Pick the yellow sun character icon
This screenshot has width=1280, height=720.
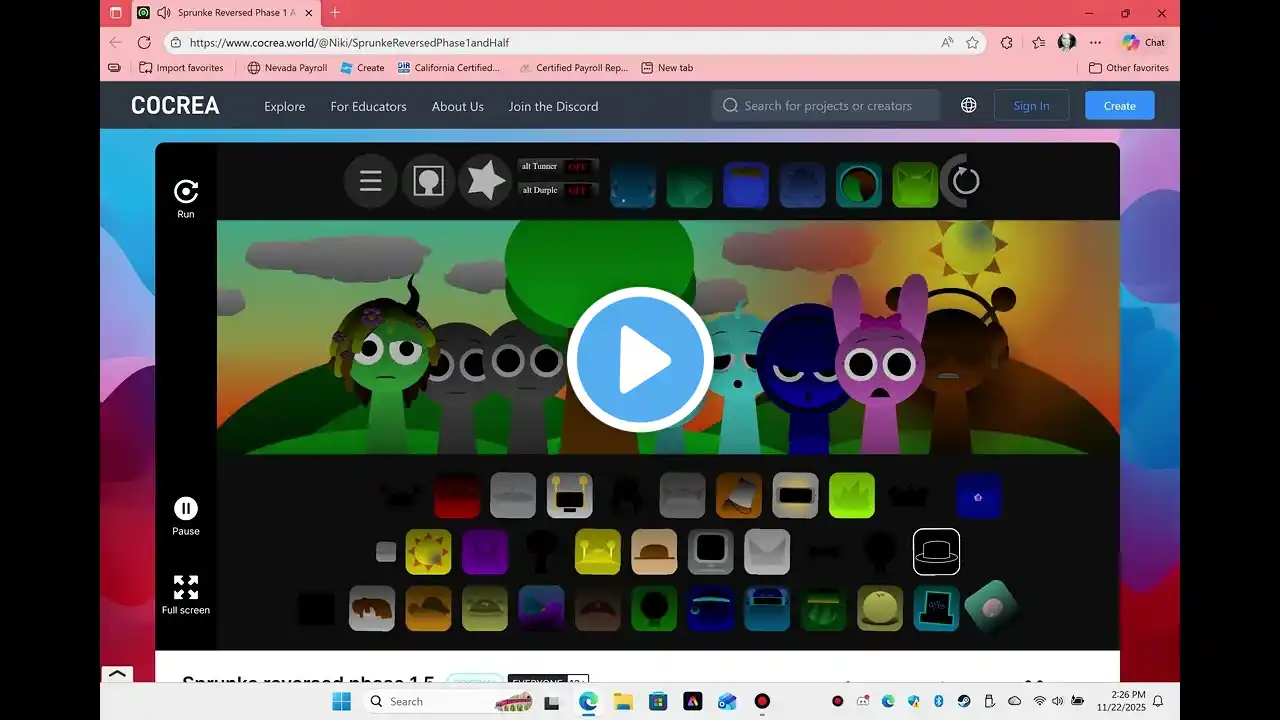[x=428, y=552]
